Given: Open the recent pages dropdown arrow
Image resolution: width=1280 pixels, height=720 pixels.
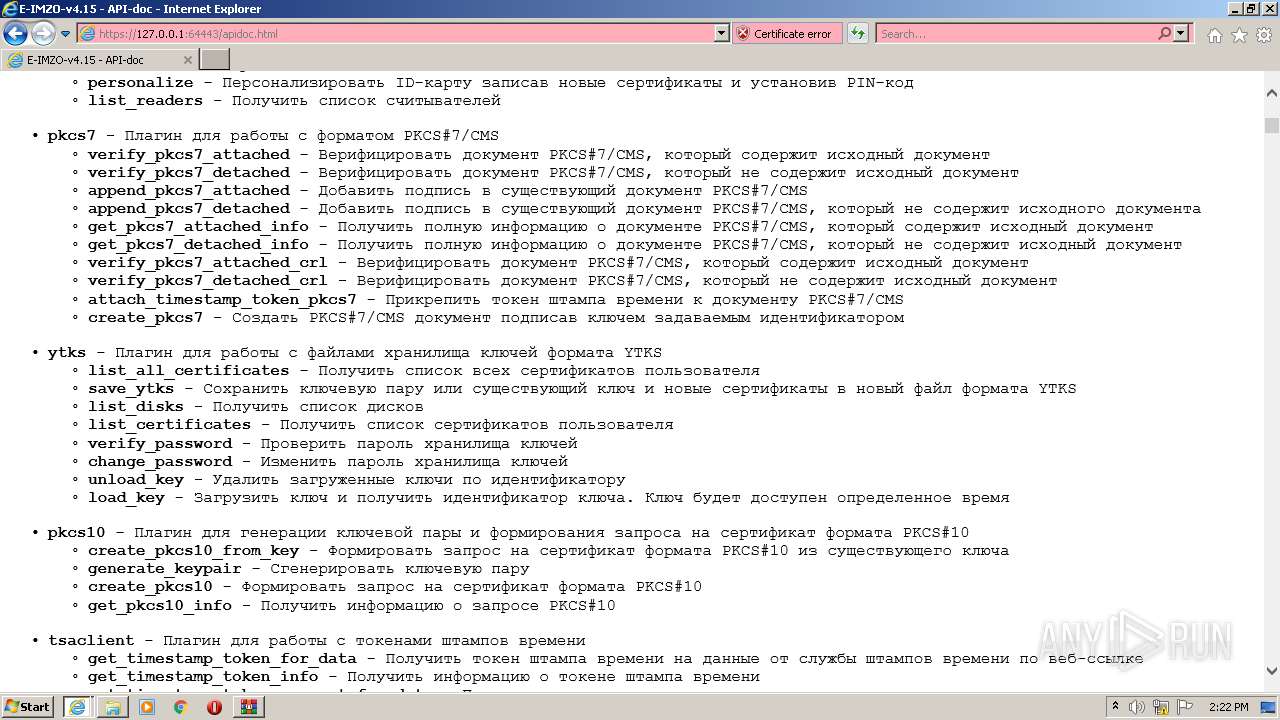Looking at the screenshot, I should click(66, 34).
